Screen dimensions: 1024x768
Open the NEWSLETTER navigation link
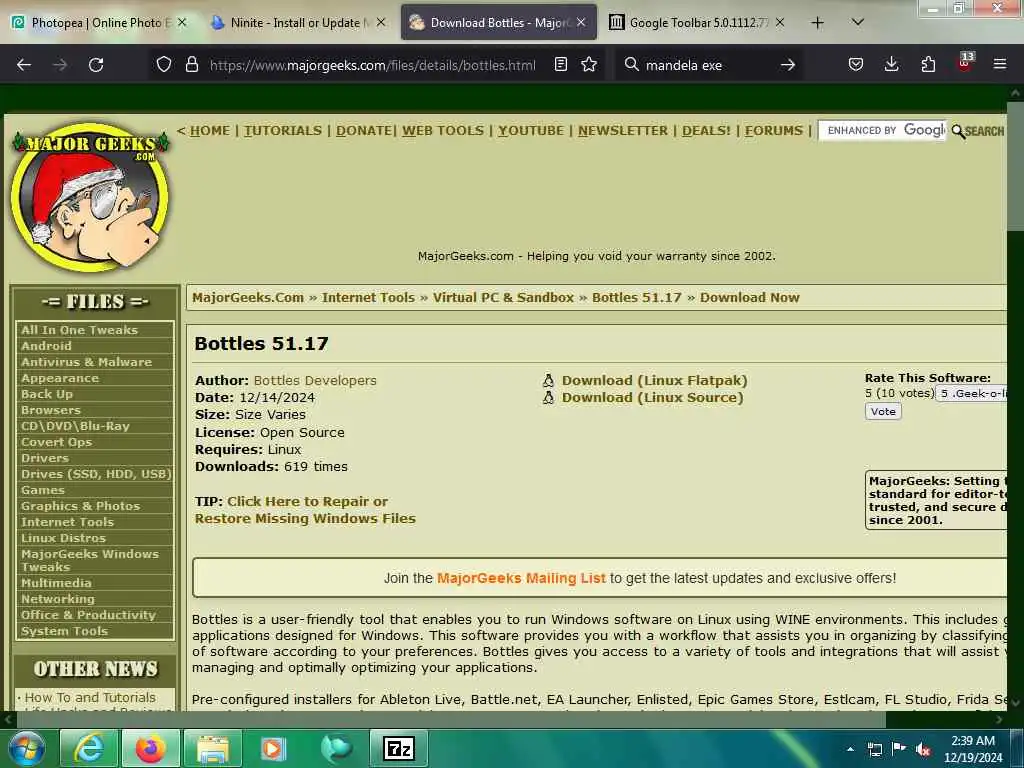coord(622,131)
